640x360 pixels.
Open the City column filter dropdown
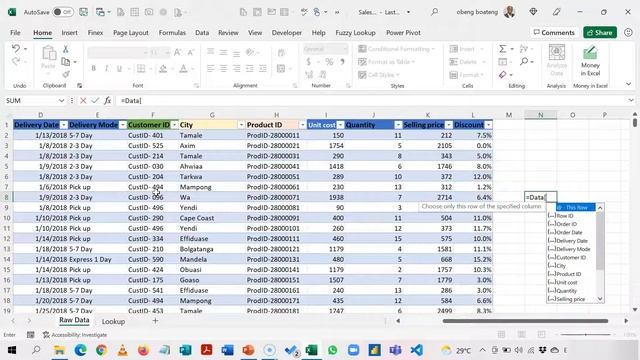click(241, 125)
